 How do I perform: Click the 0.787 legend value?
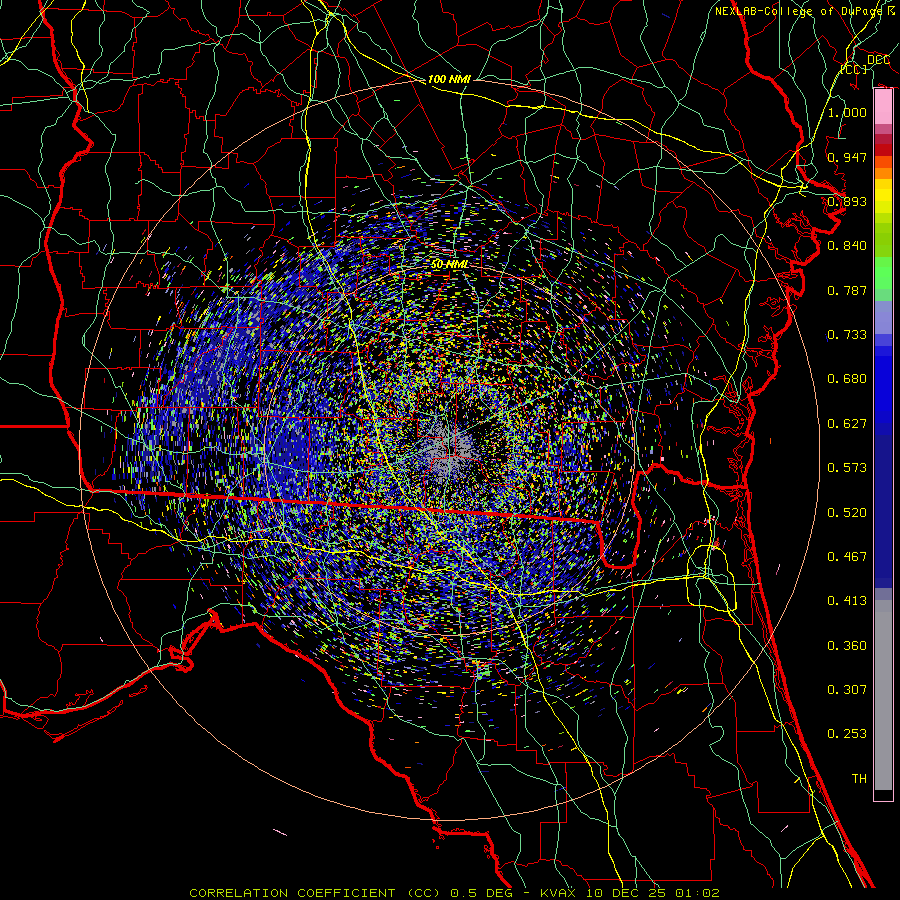[x=847, y=290]
